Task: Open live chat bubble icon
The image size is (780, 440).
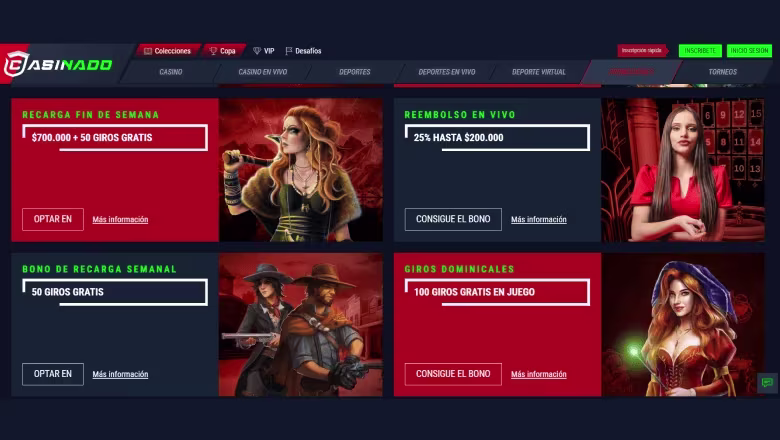Action: click(767, 382)
